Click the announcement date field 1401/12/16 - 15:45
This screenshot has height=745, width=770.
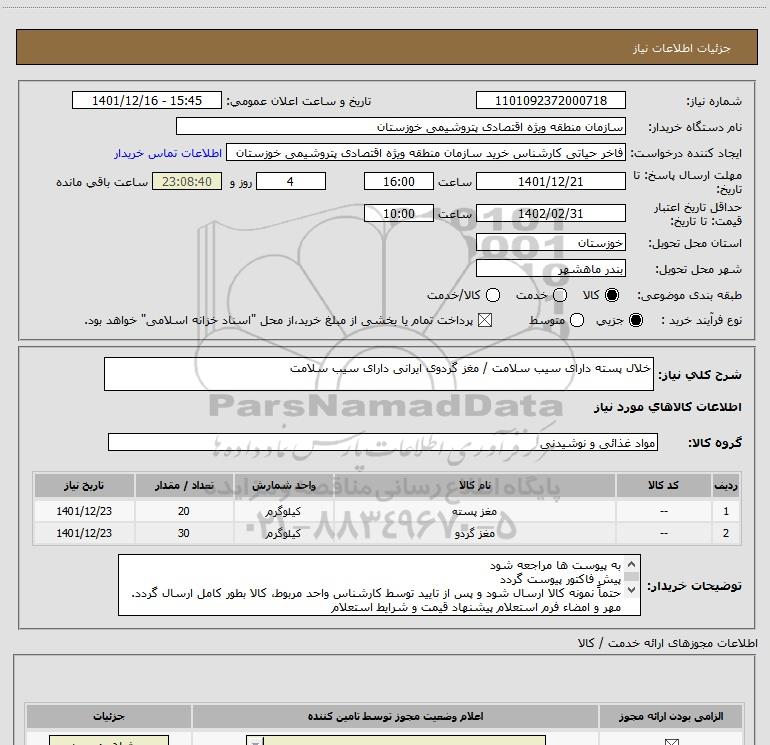[147, 101]
